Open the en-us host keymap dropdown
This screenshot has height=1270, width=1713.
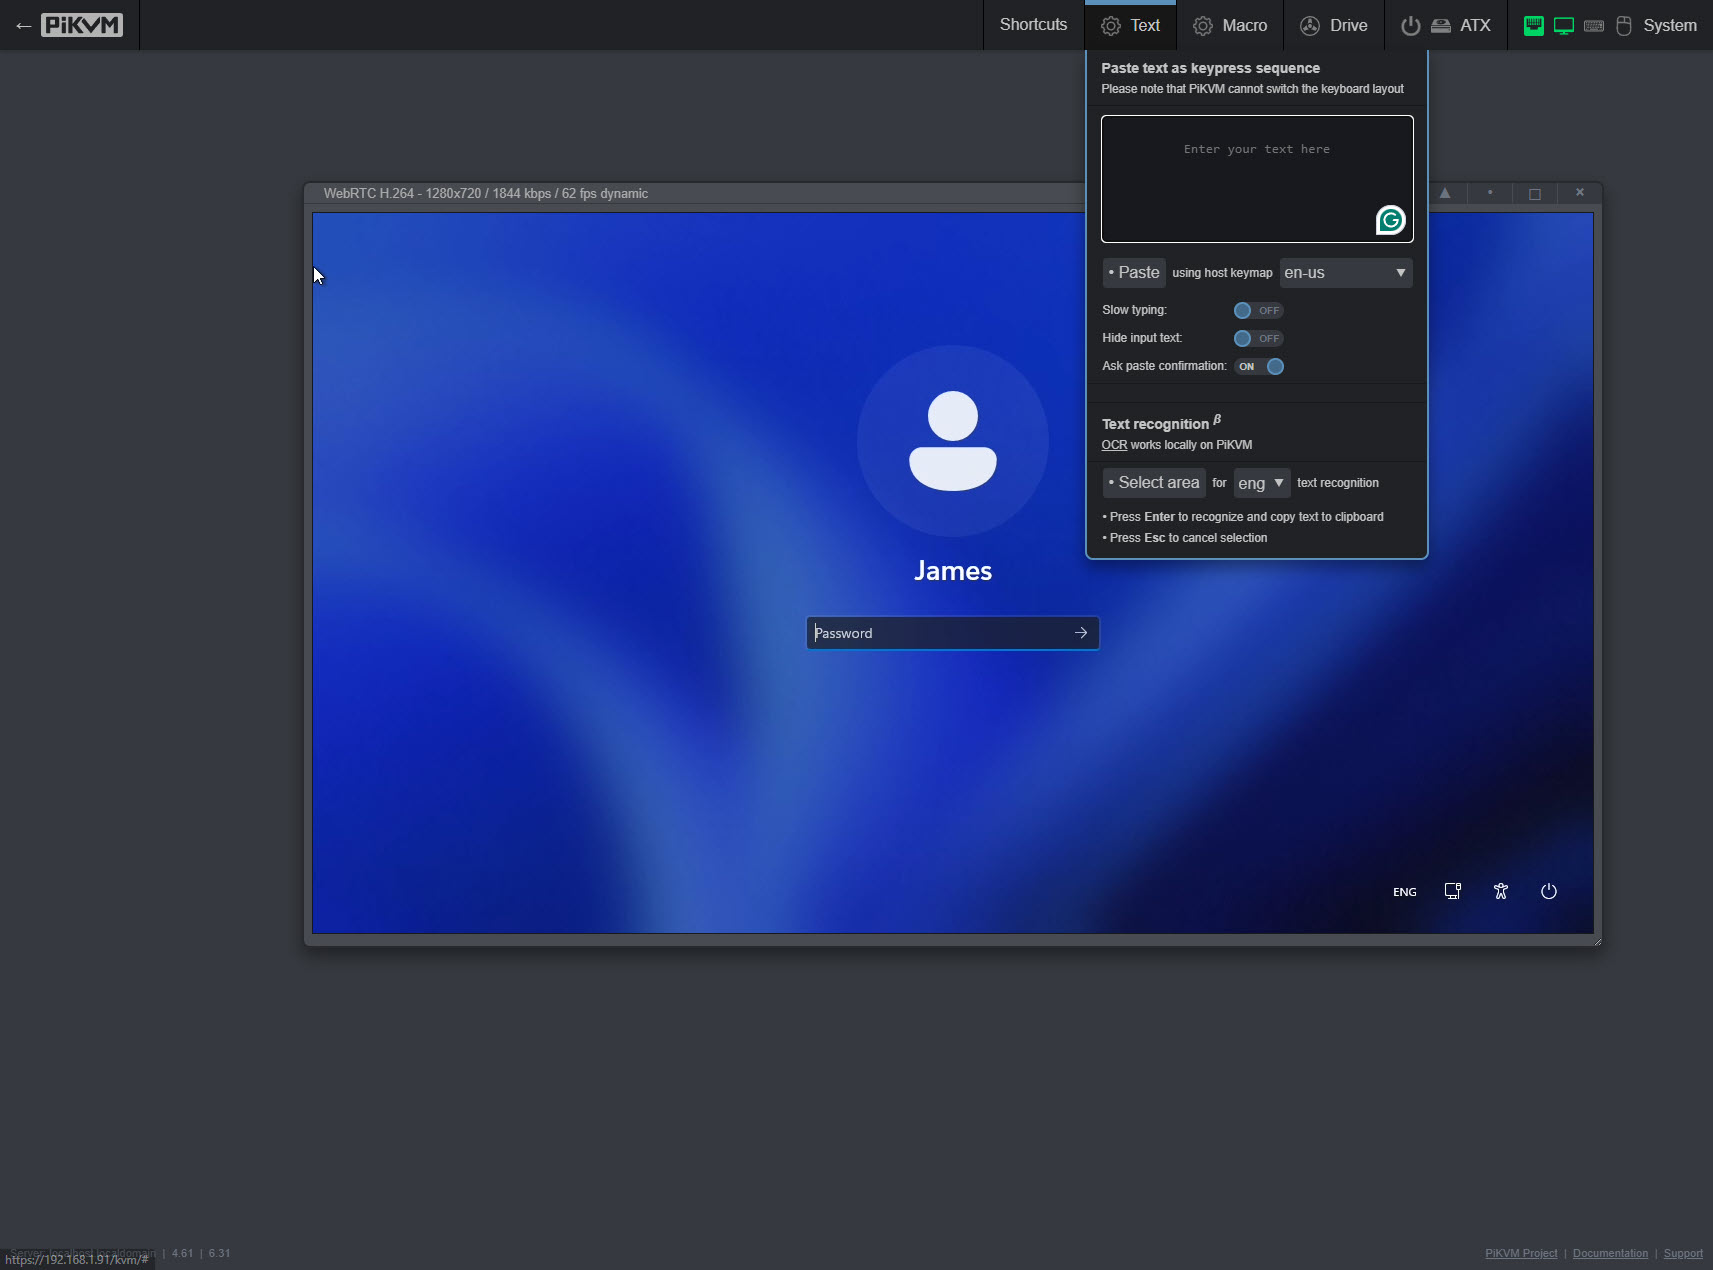(x=1344, y=272)
